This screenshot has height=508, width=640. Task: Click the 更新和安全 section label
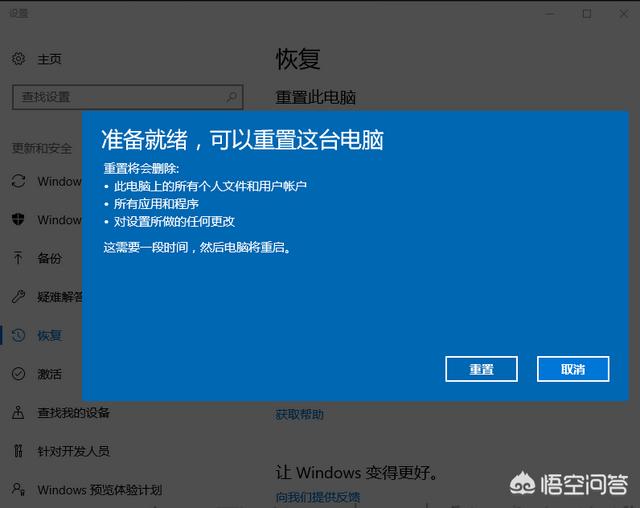click(42, 148)
